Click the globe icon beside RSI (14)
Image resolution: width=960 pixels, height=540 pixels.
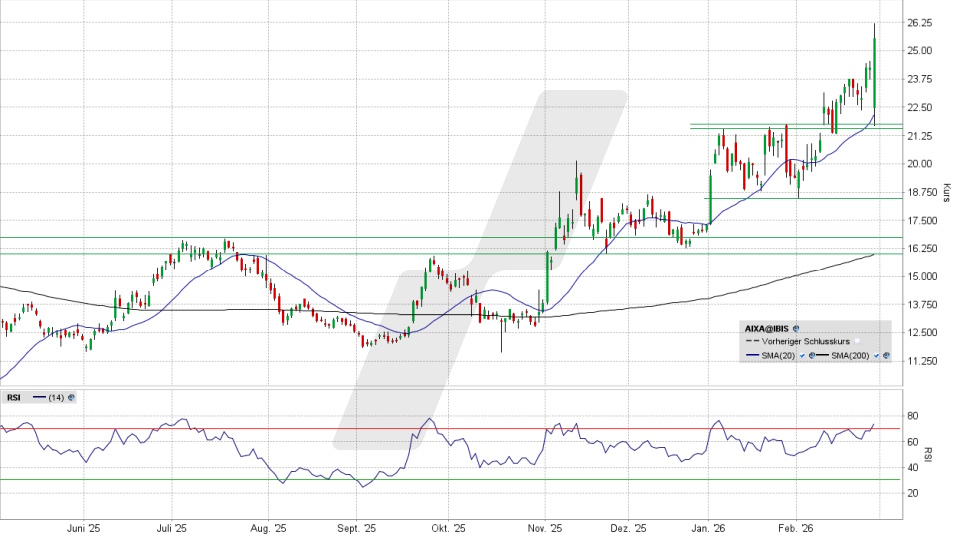point(71,397)
